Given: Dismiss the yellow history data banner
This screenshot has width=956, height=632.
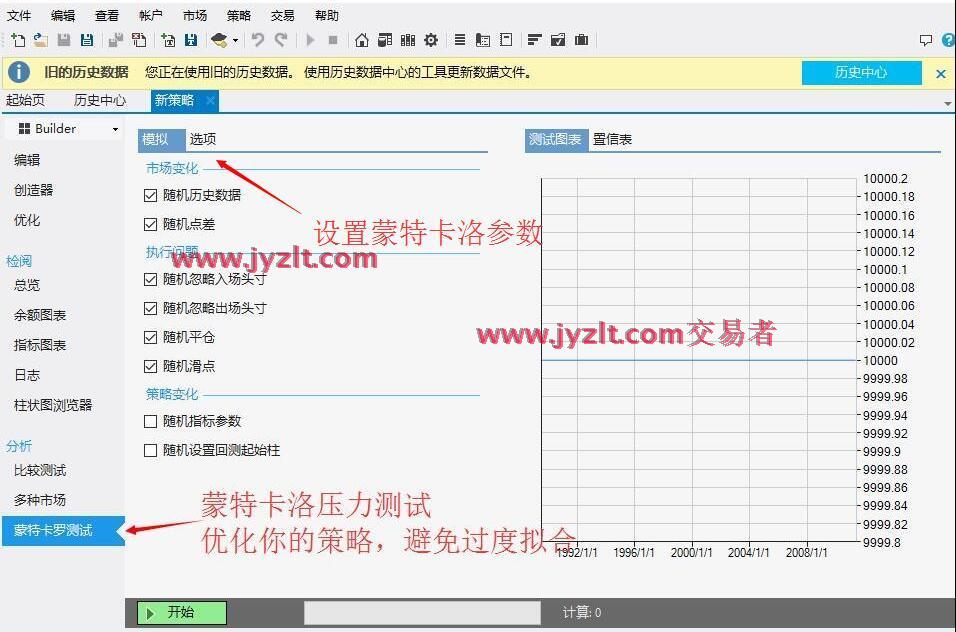Looking at the screenshot, I should point(941,74).
